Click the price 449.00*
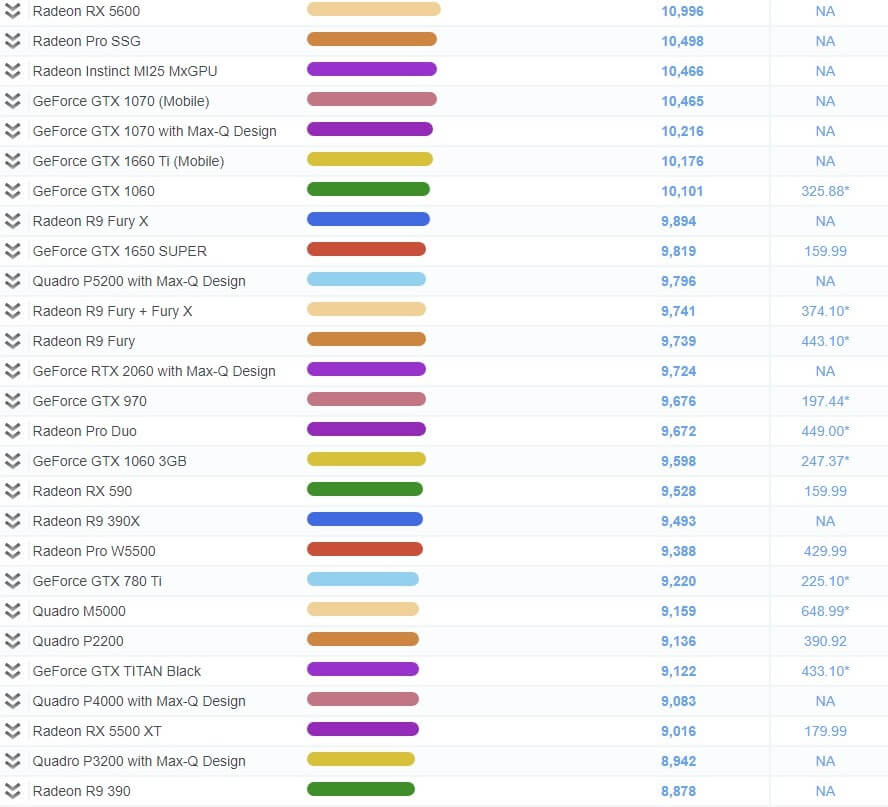 pyautogui.click(x=825, y=432)
